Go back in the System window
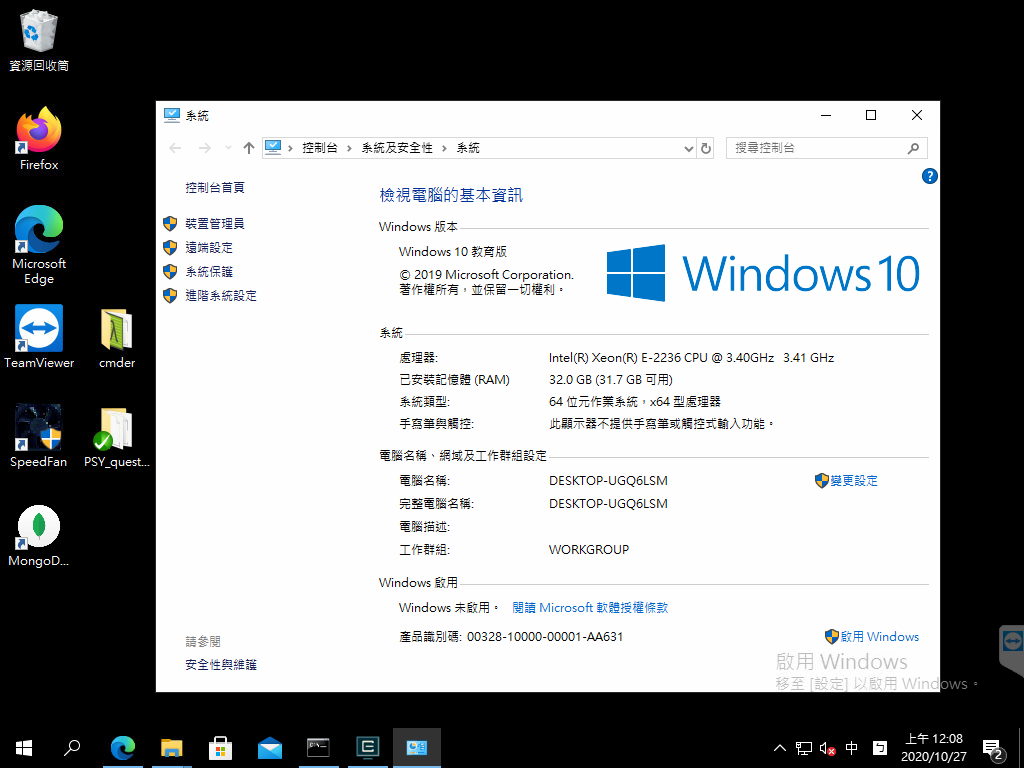 pyautogui.click(x=175, y=148)
